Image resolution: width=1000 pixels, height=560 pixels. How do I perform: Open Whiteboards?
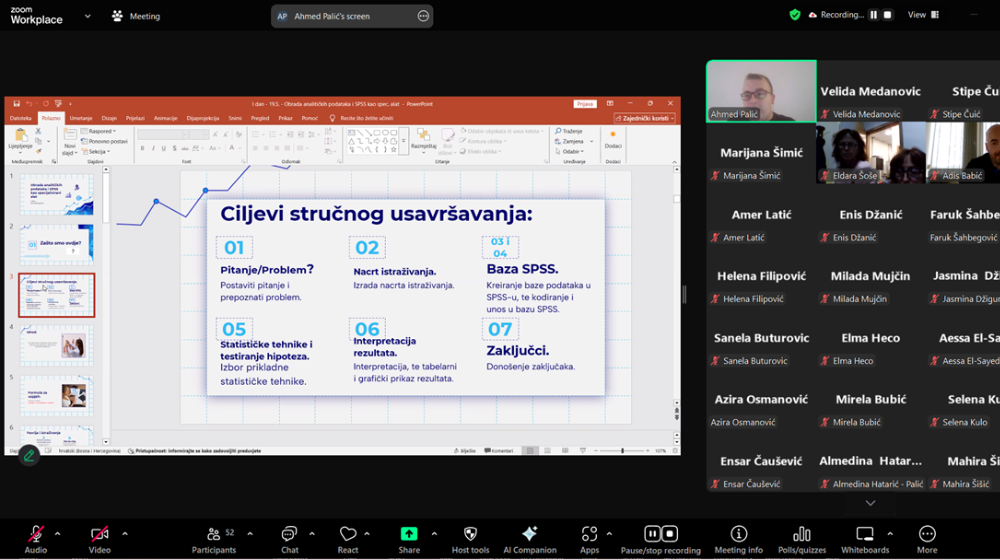pyautogui.click(x=865, y=539)
